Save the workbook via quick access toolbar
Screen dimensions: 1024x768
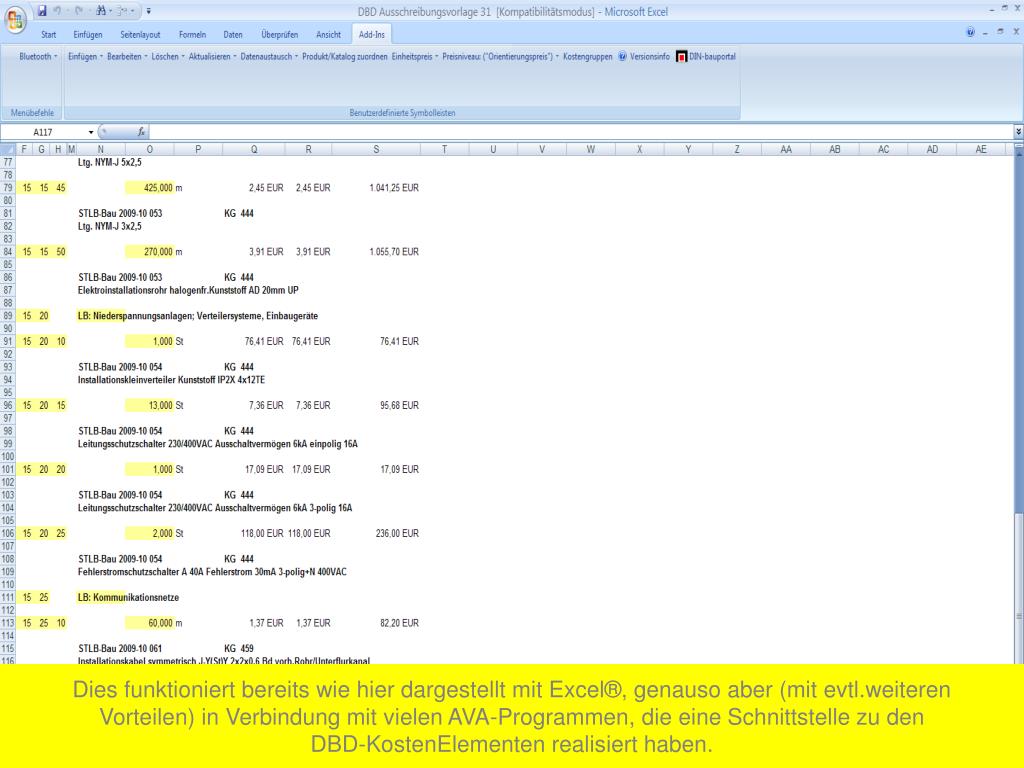coord(43,11)
